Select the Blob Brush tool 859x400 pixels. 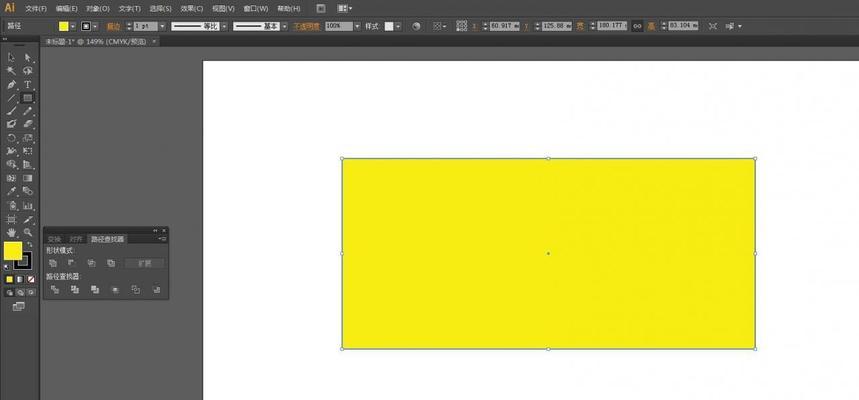point(11,124)
